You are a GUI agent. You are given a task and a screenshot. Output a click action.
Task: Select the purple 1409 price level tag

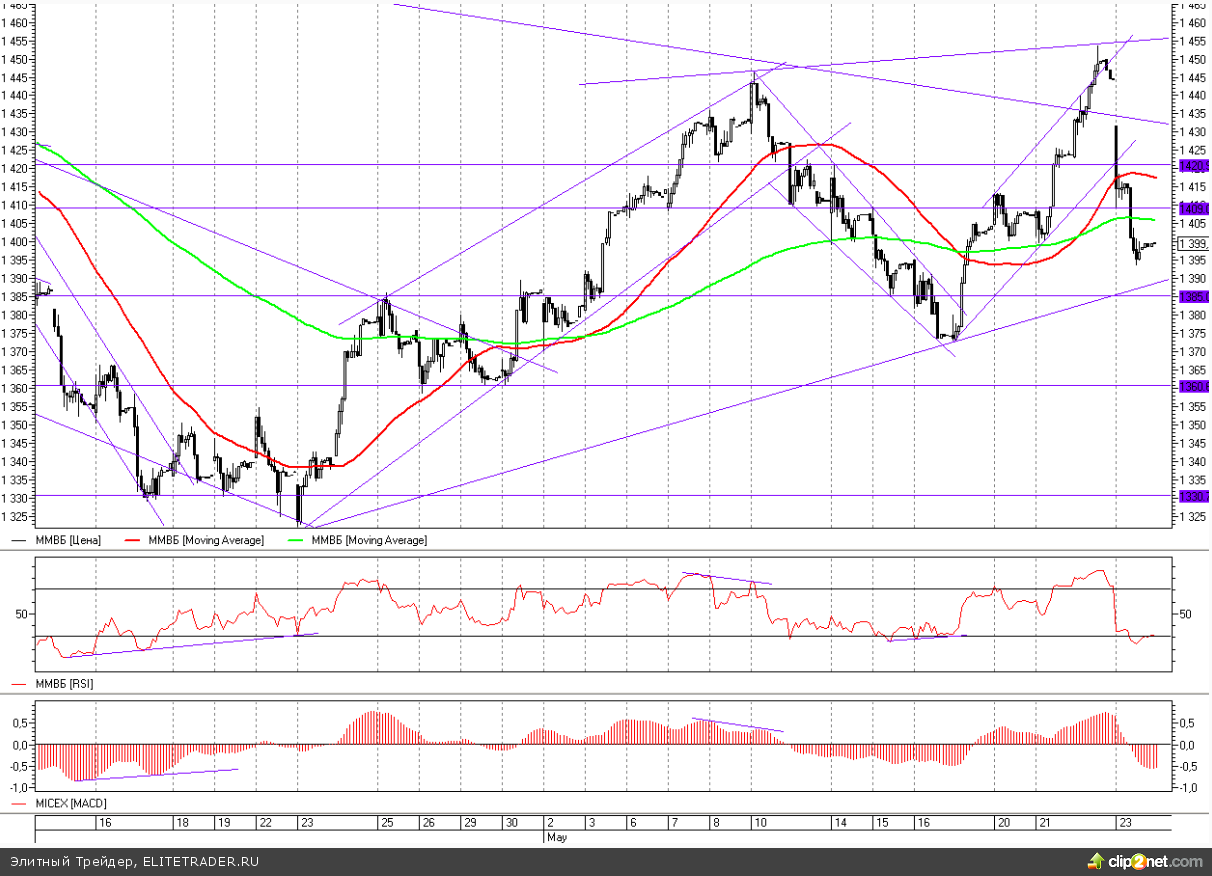(1192, 208)
